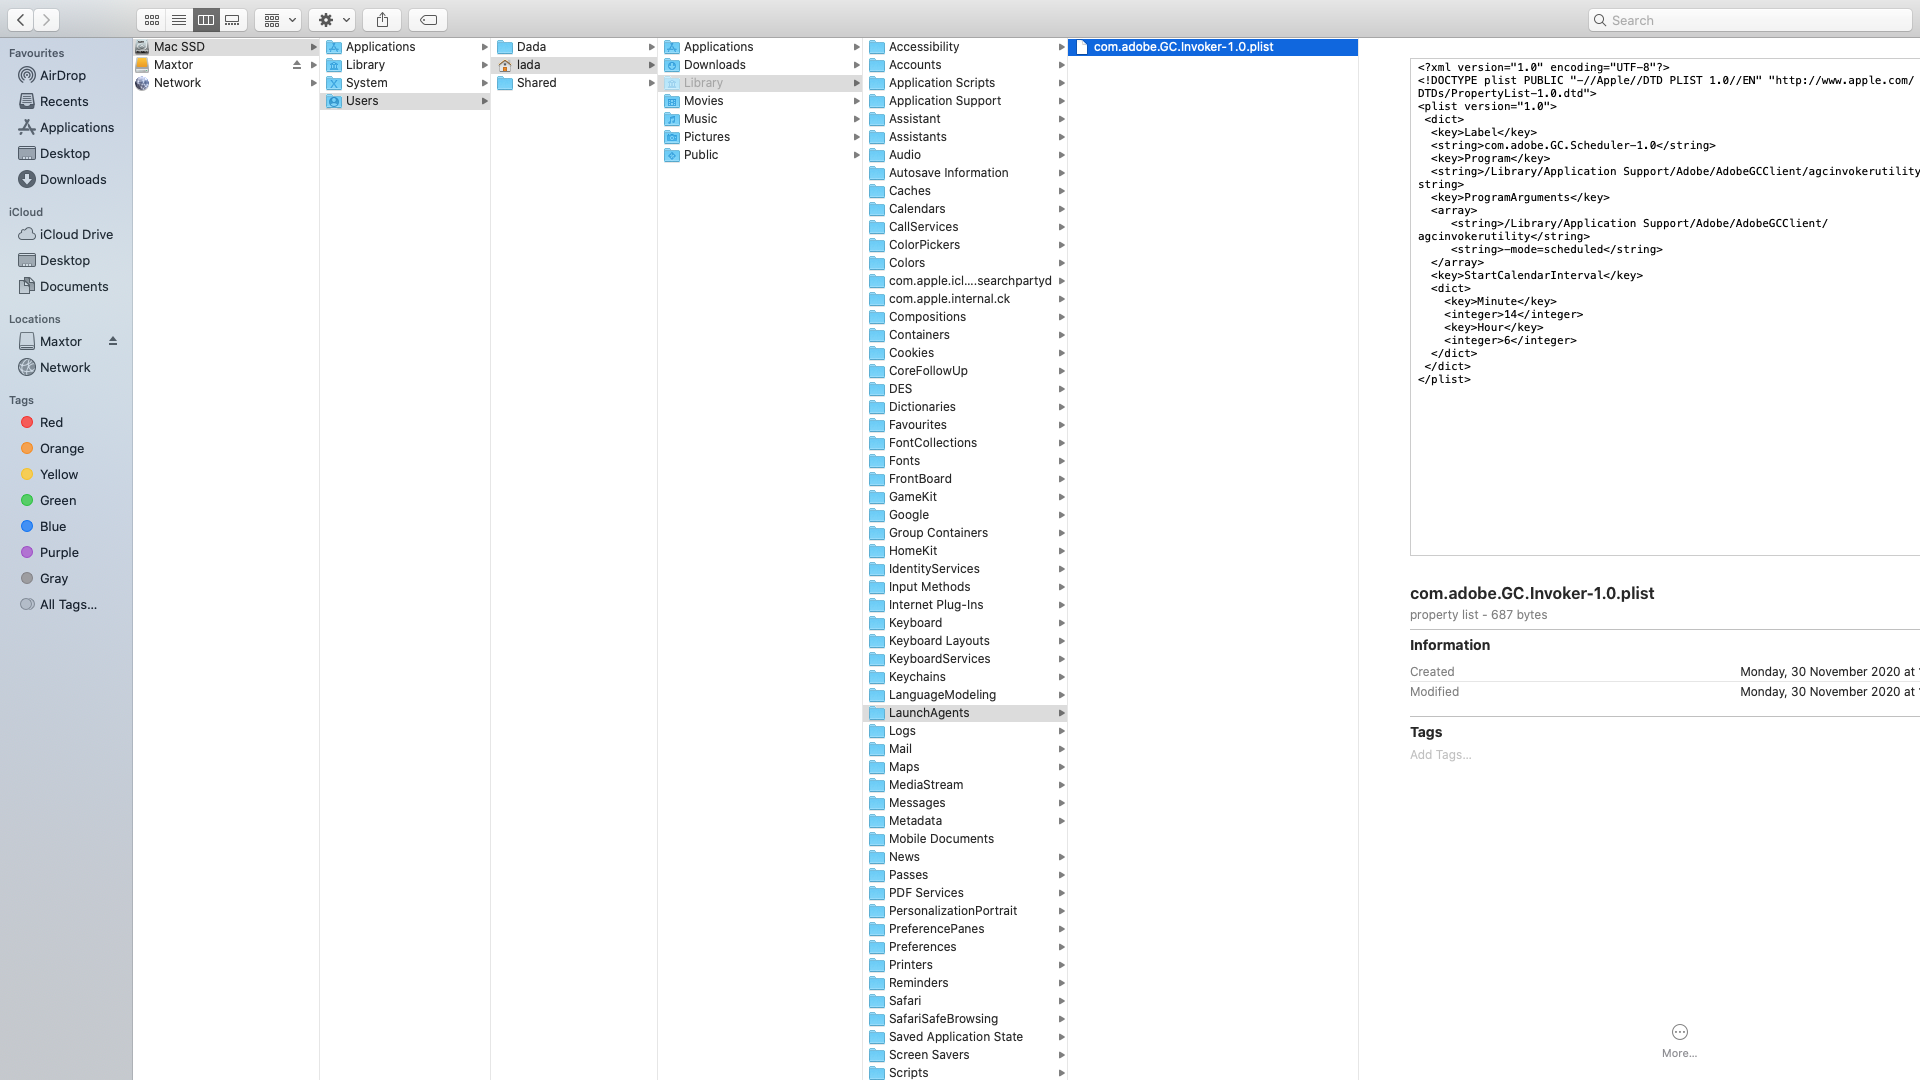Click in the Search field
Viewport: 1920px width, 1080px height.
coord(1750,20)
